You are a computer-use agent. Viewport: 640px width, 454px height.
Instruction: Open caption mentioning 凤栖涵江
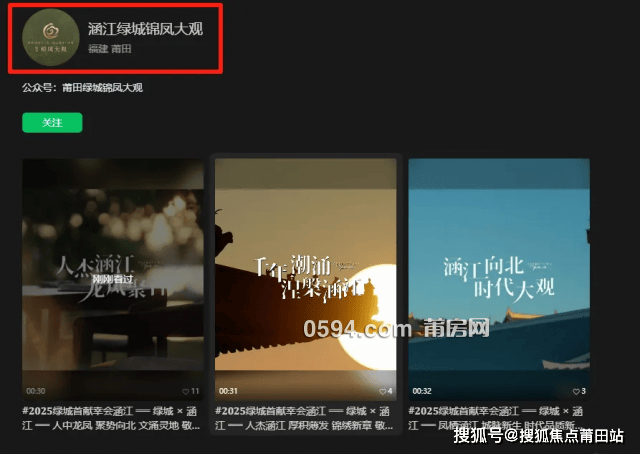[496, 418]
